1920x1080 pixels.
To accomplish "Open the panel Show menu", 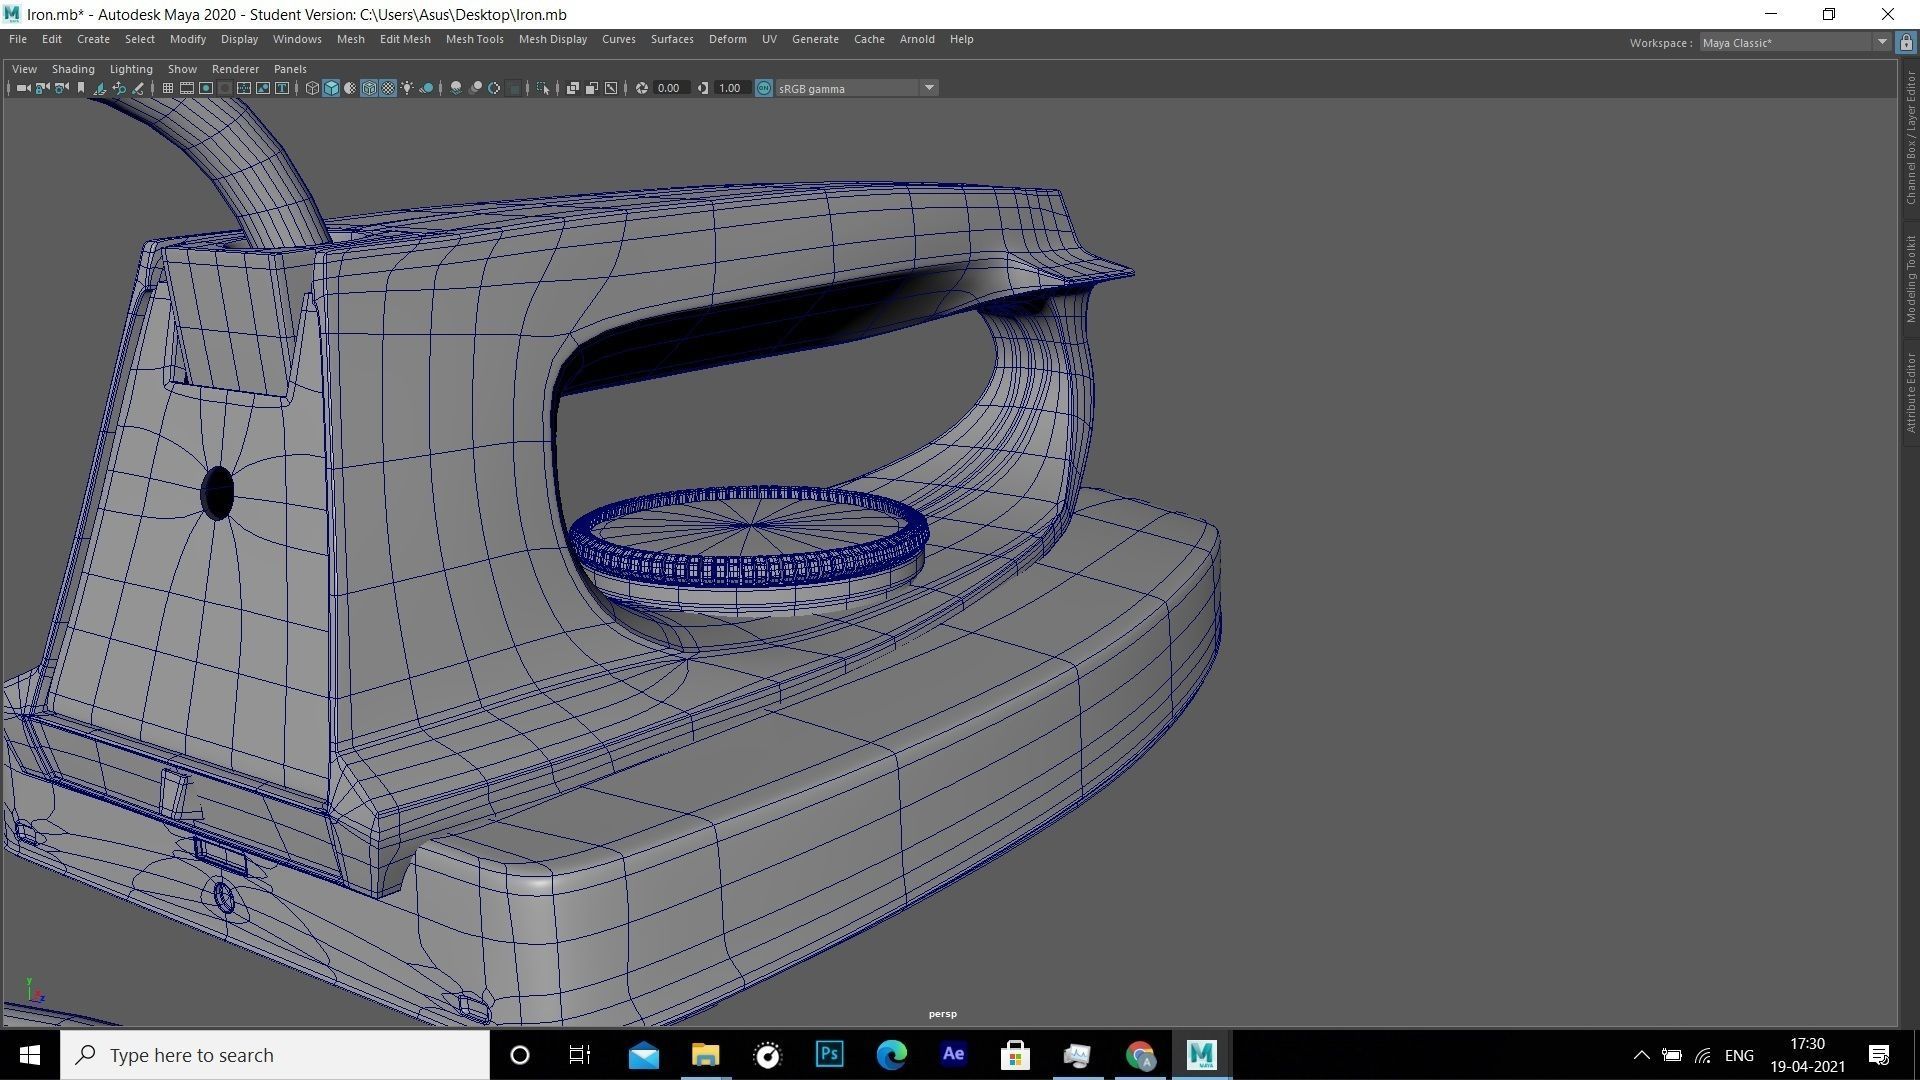I will pyautogui.click(x=182, y=69).
